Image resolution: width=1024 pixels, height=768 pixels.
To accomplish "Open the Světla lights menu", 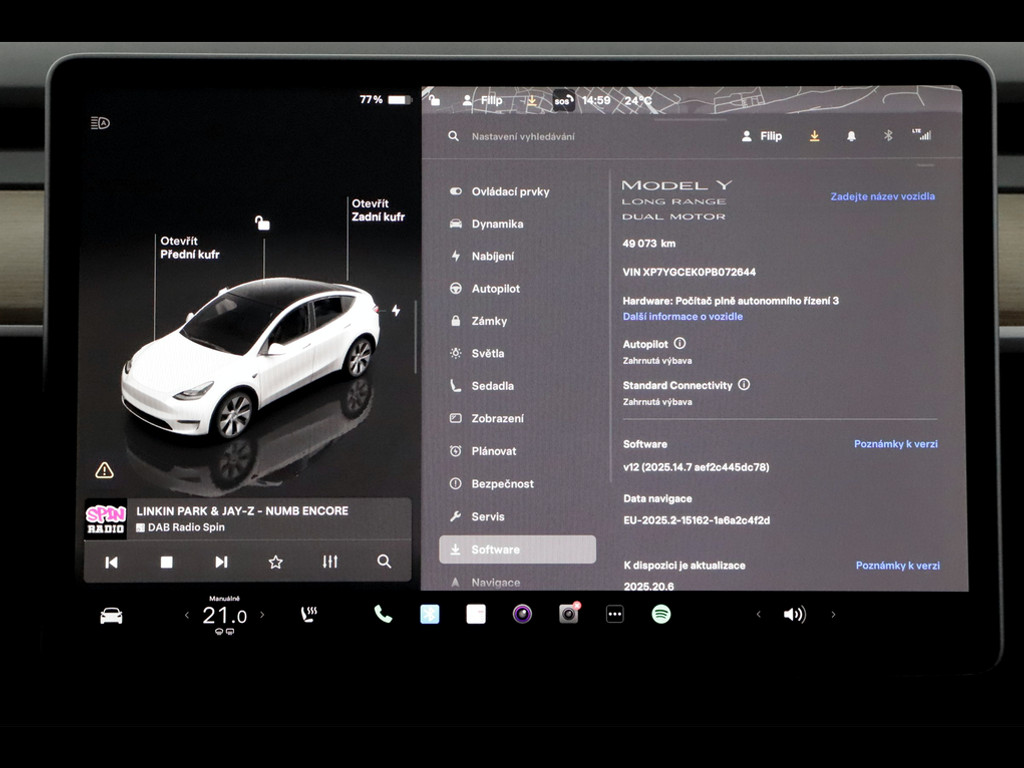I will coord(477,353).
